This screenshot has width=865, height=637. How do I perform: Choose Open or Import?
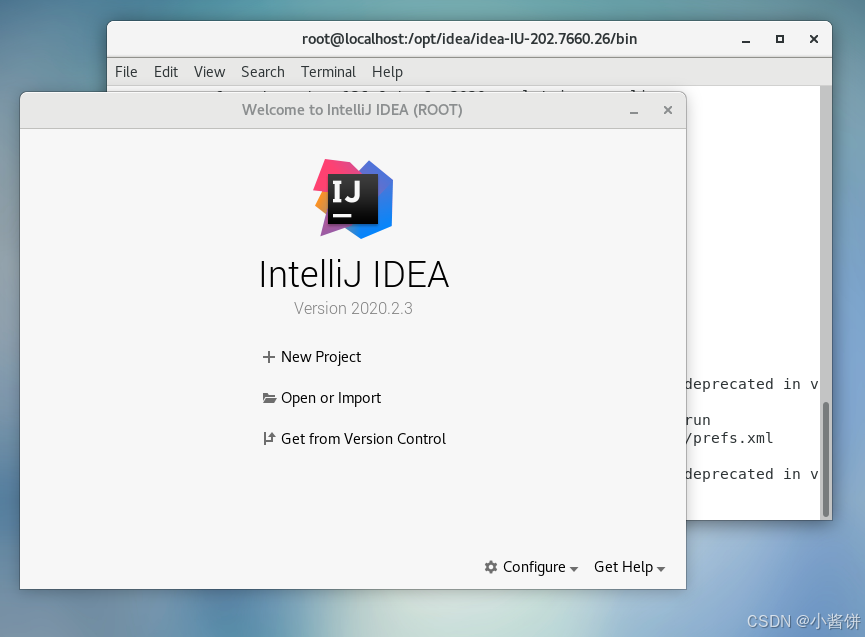tap(322, 398)
